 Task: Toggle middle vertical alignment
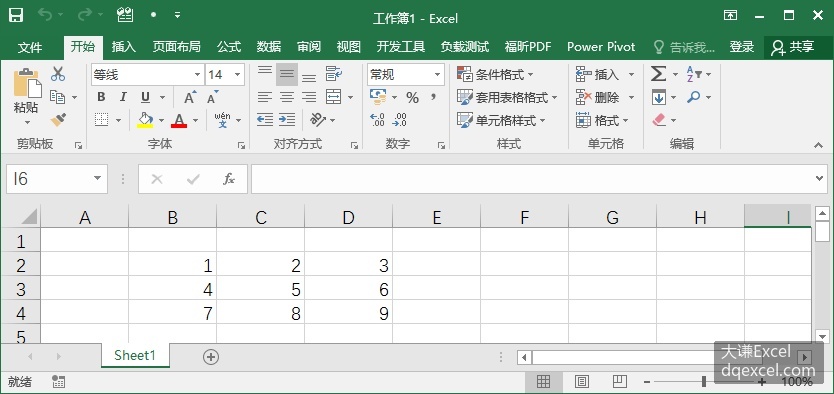(x=287, y=74)
